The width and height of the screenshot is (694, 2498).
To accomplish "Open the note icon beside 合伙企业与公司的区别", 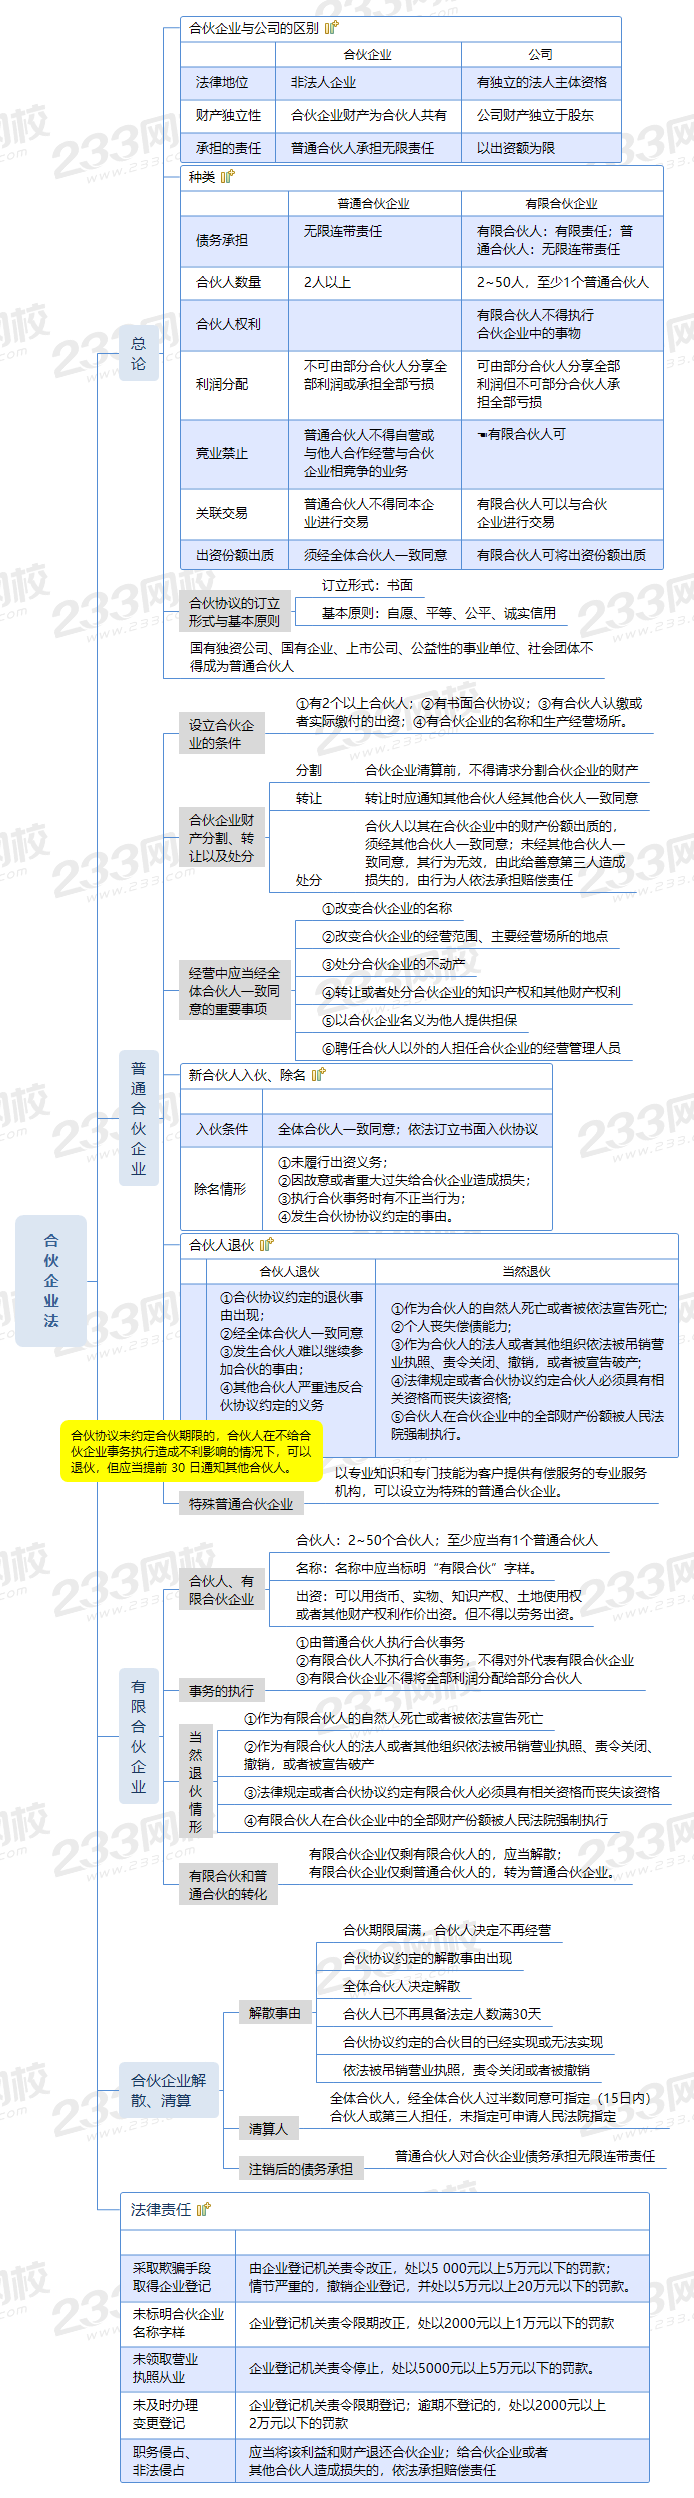I will pos(332,28).
